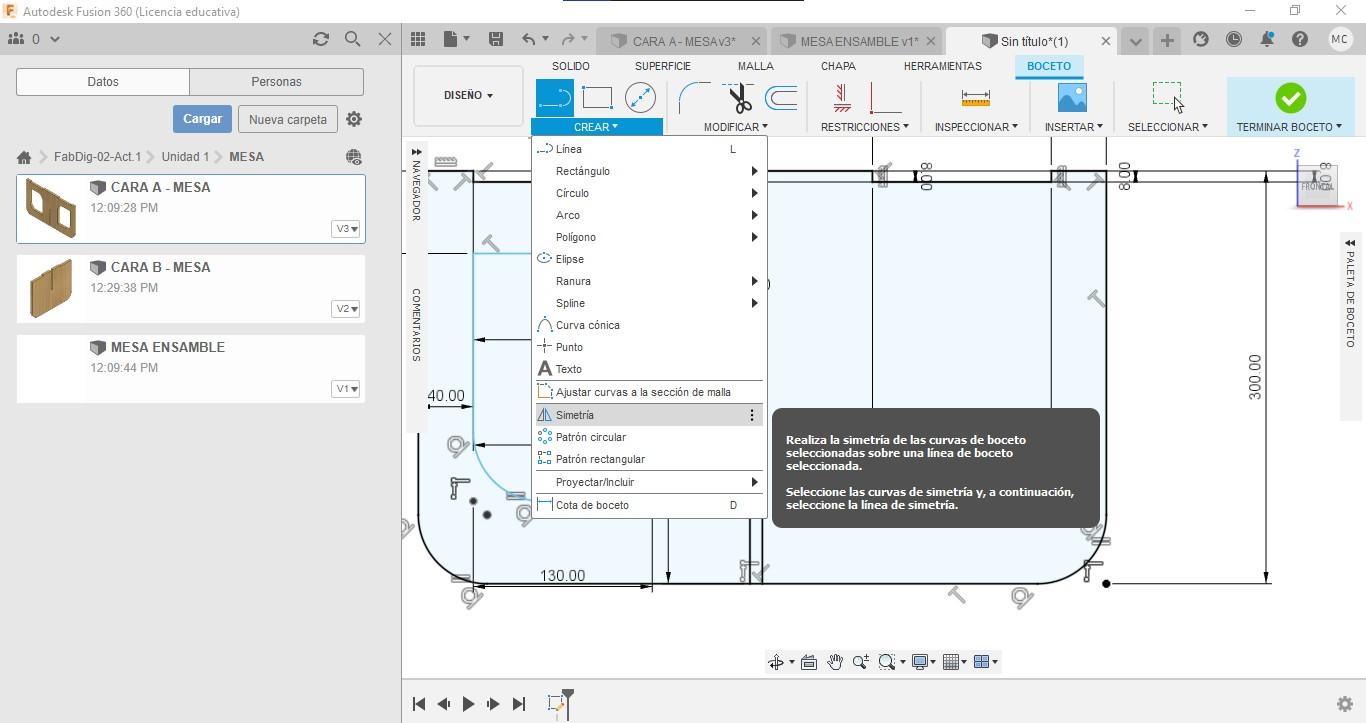The width and height of the screenshot is (1366, 723).
Task: Open the Orbit navigation tool
Action: (x=775, y=662)
